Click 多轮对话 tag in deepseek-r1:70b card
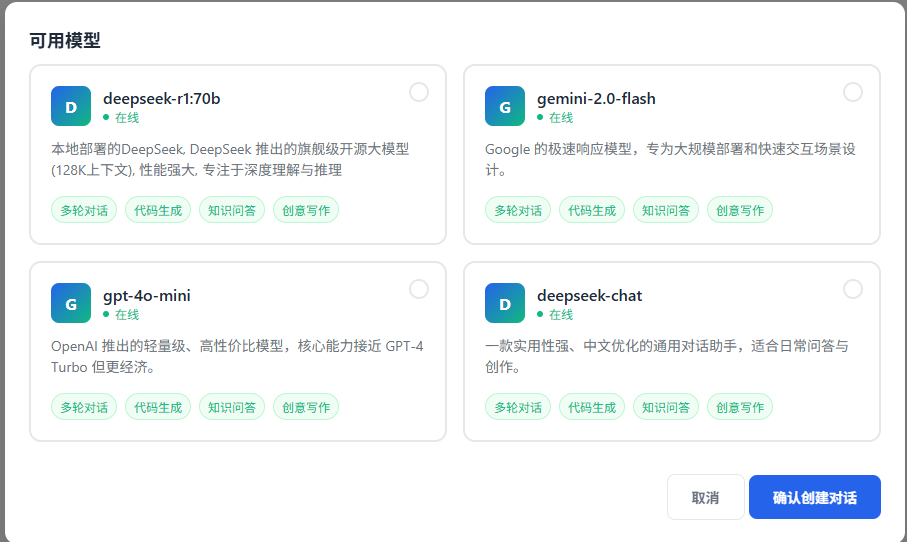The width and height of the screenshot is (907, 542). click(84, 210)
